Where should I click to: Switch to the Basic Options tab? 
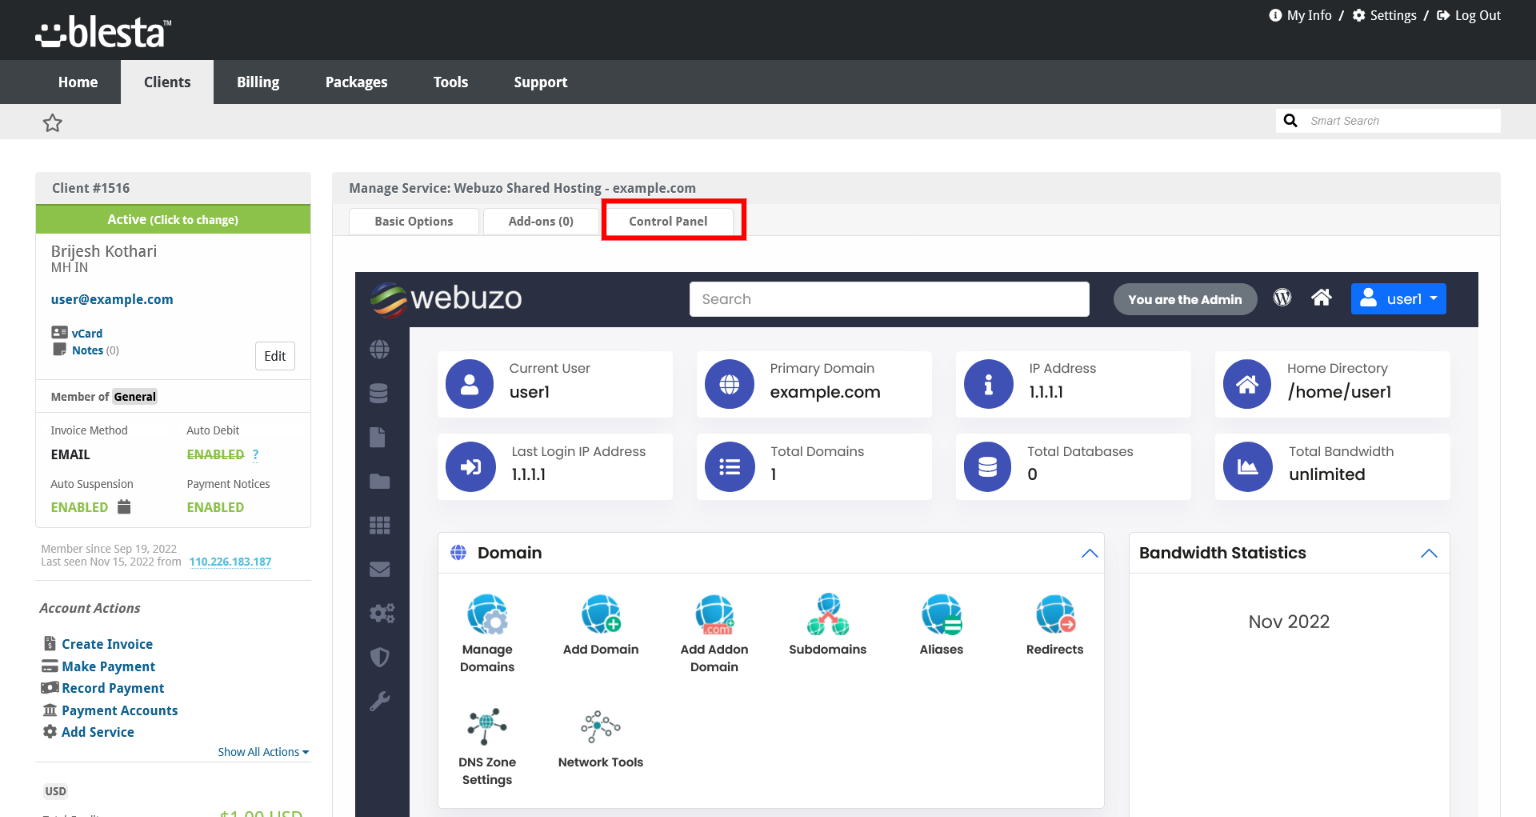coord(413,221)
